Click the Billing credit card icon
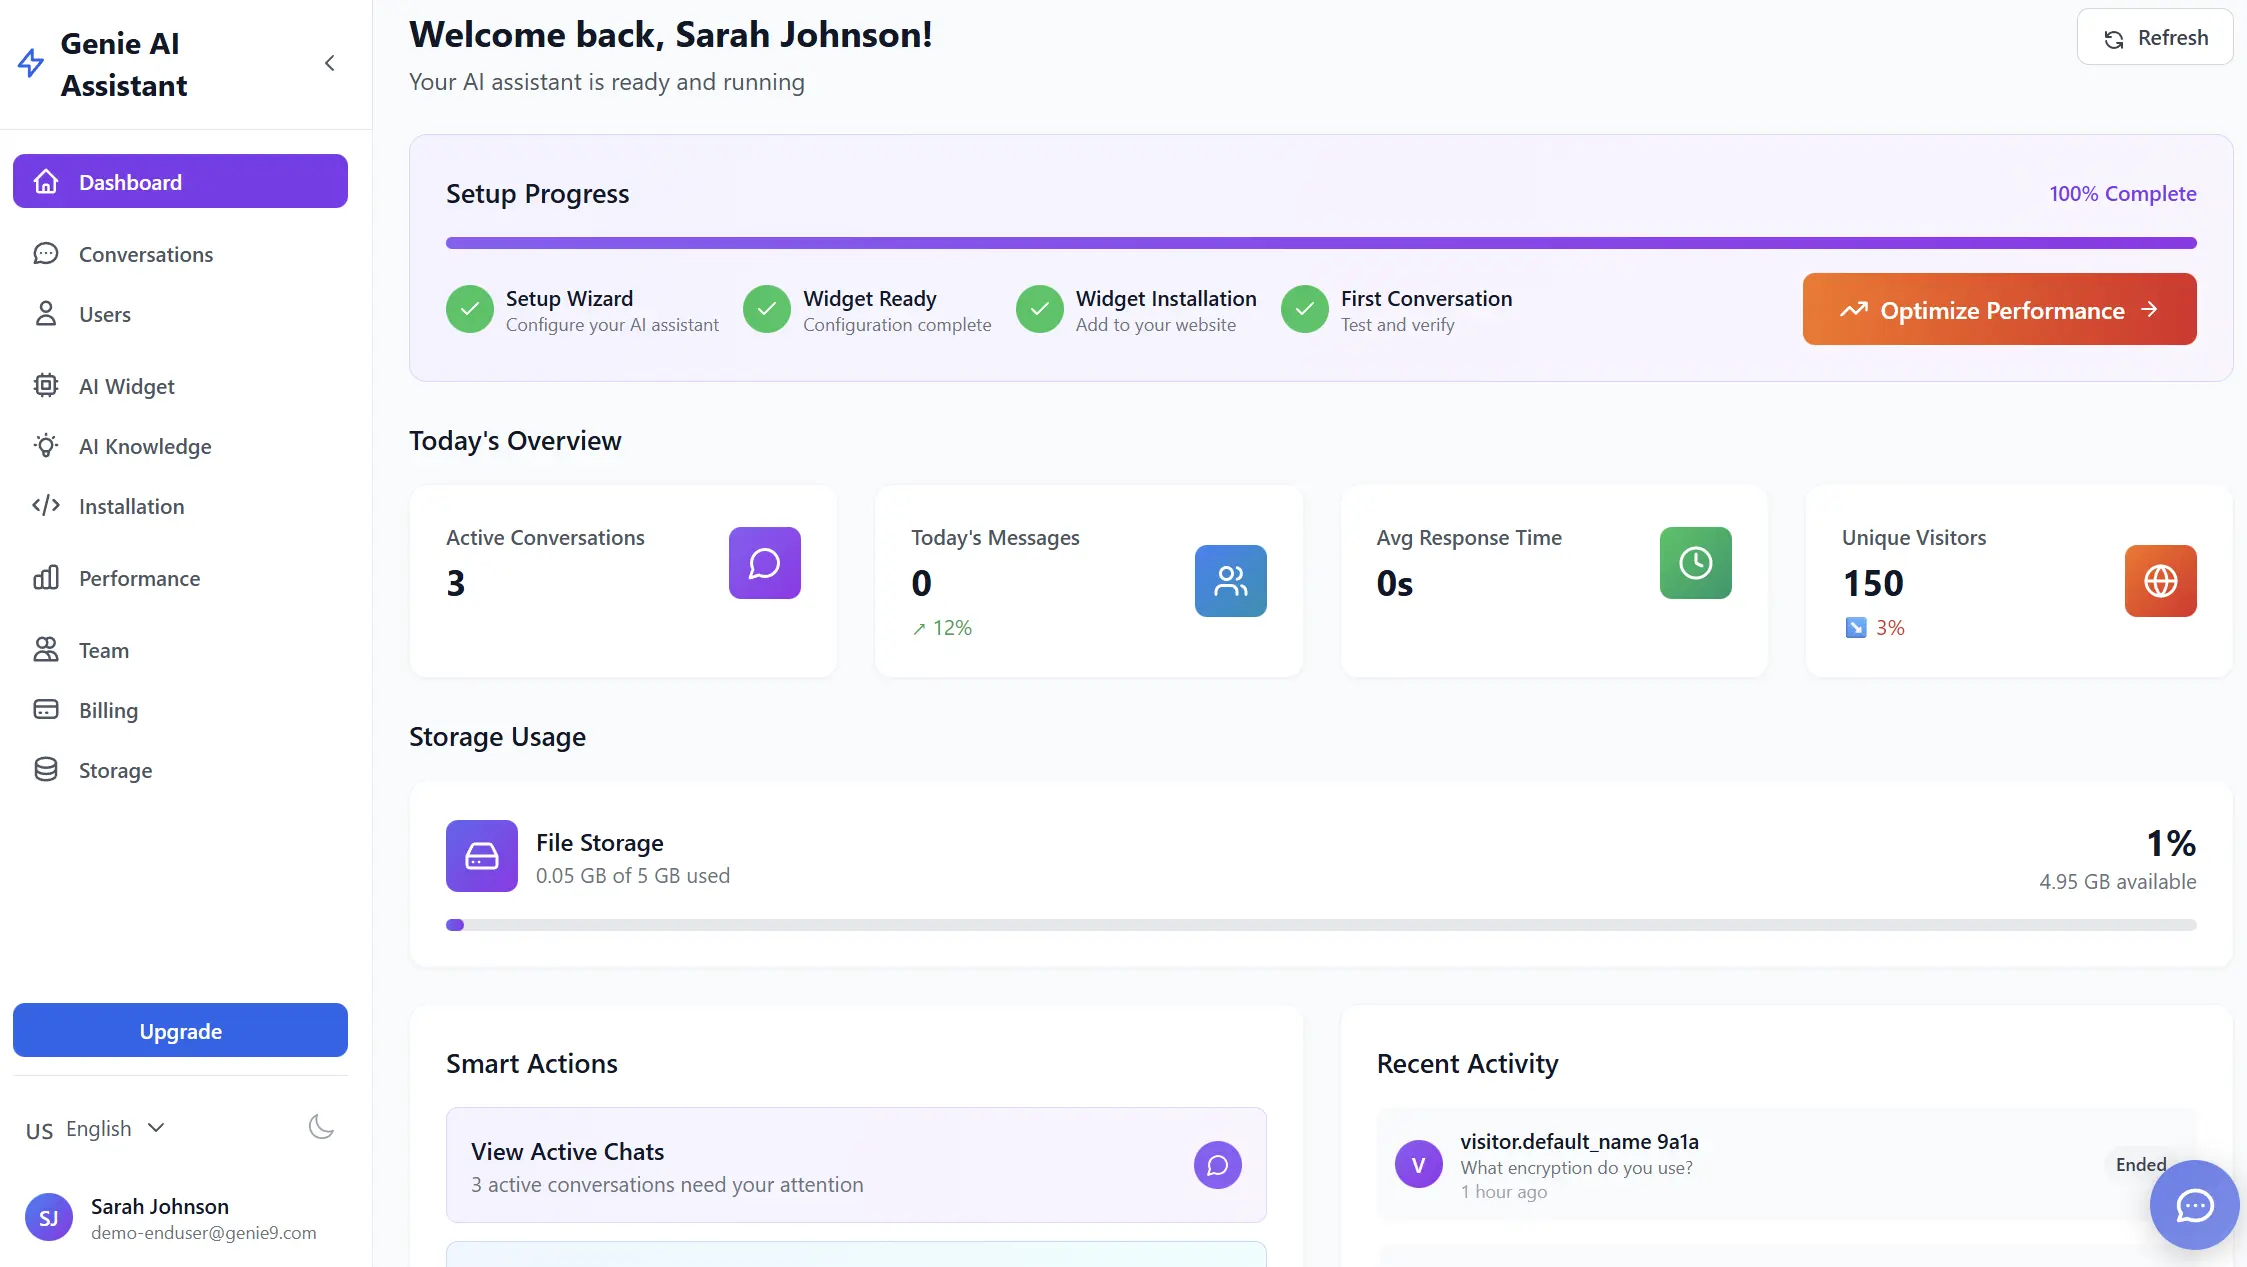Screen dimensions: 2247x1267 [x=46, y=710]
